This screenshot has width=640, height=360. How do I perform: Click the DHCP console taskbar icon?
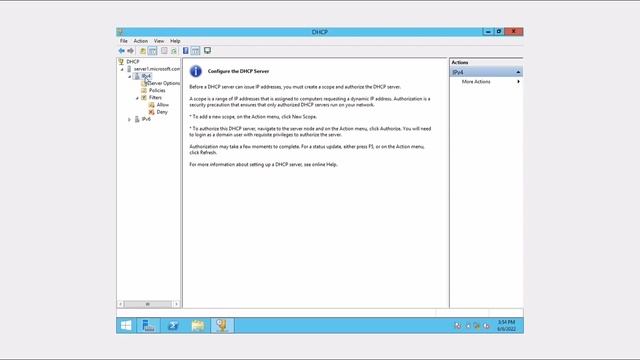[x=222, y=325]
